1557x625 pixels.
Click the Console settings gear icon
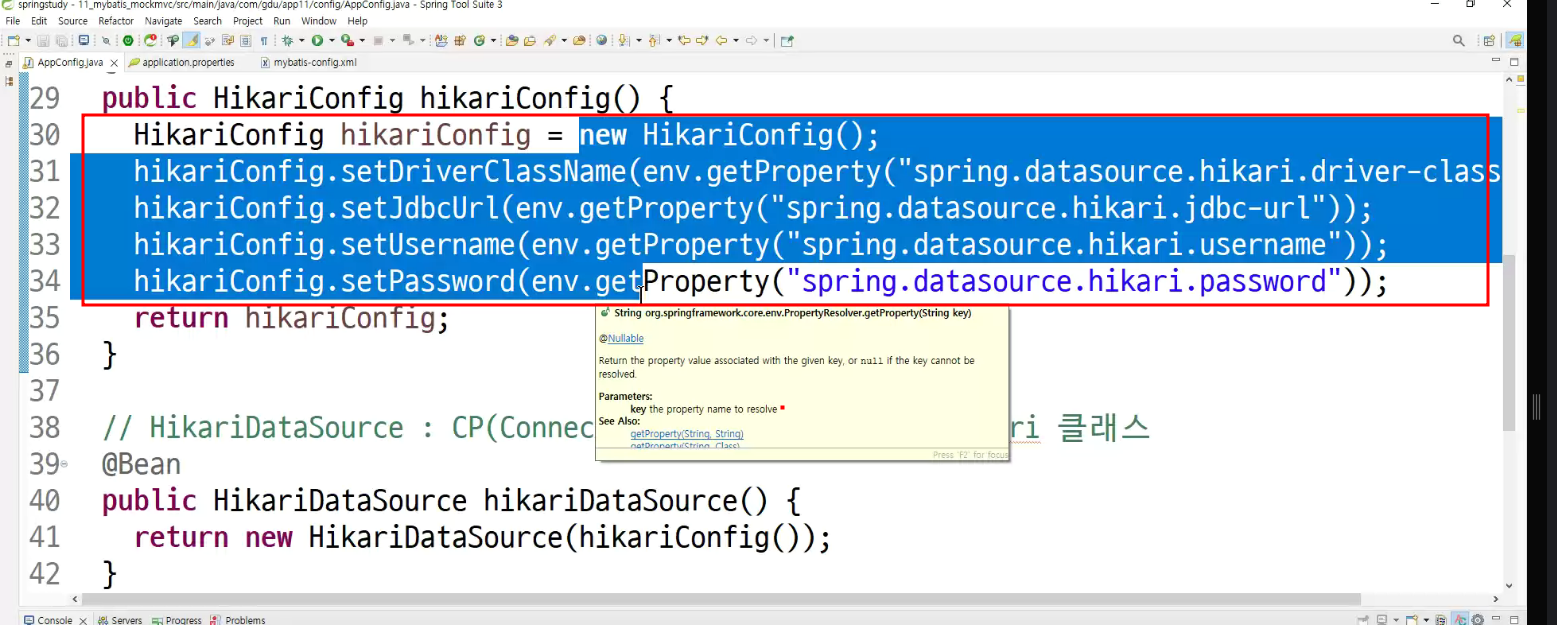(1477, 620)
